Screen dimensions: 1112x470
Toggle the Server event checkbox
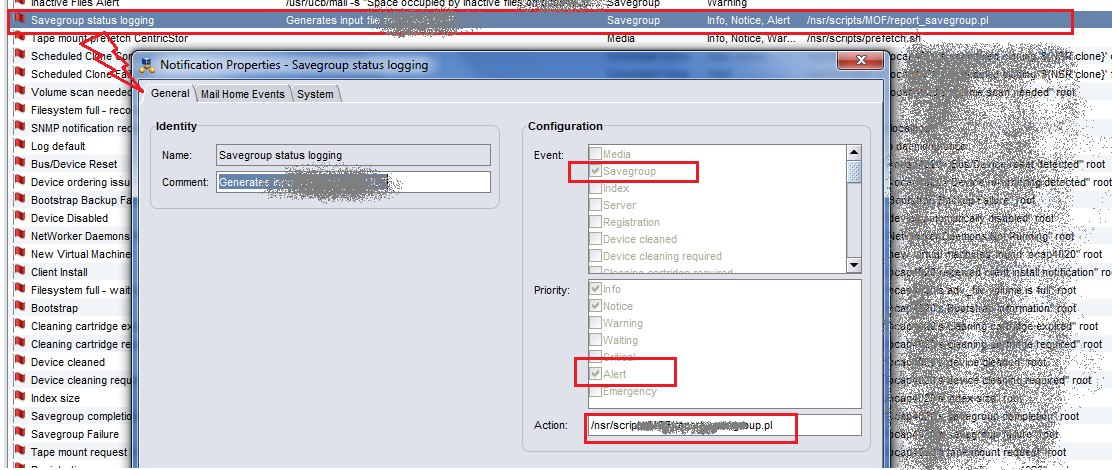pyautogui.click(x=595, y=205)
